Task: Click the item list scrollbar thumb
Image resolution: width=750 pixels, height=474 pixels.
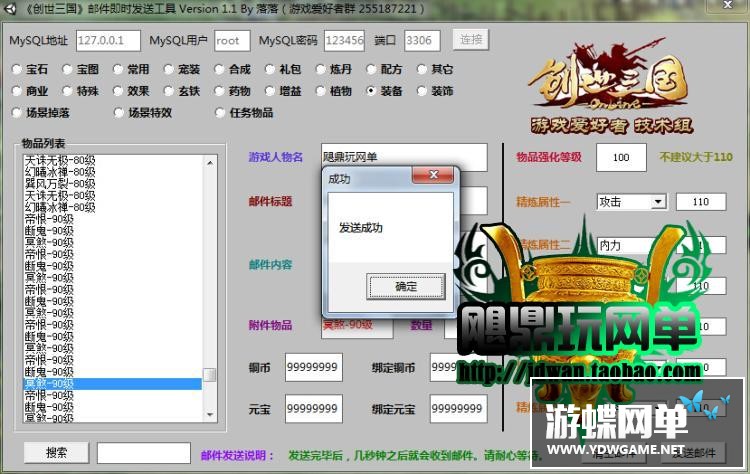Action: coord(210,375)
